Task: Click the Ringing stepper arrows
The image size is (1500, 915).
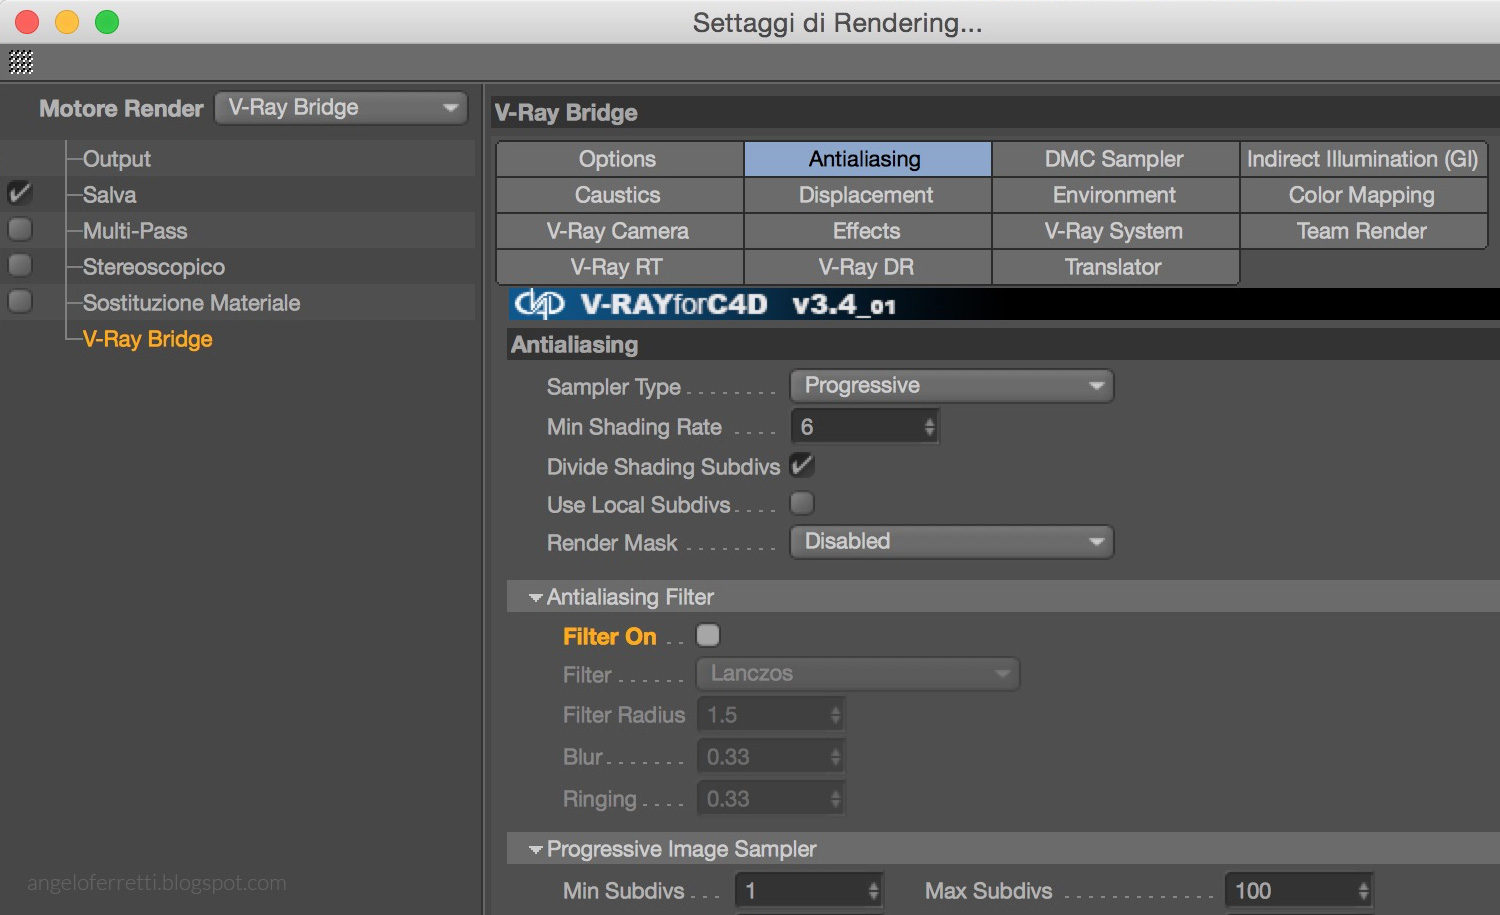Action: pos(836,799)
